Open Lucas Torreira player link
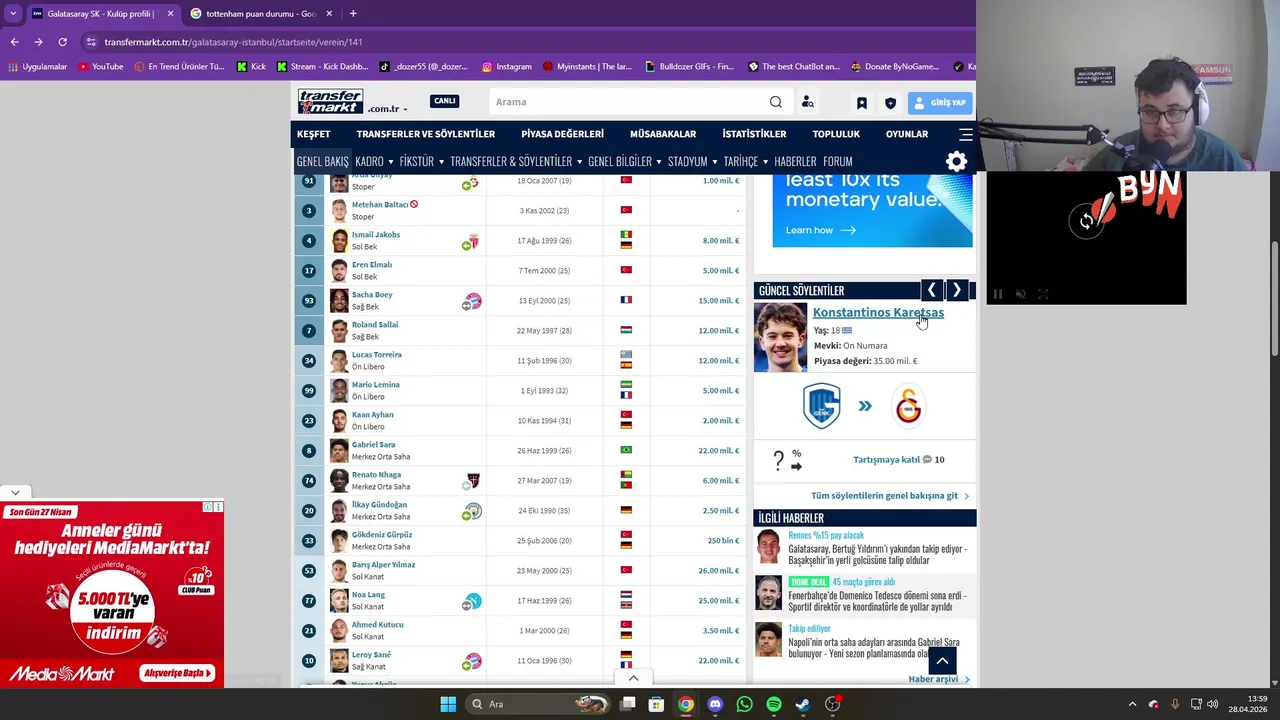 click(x=377, y=354)
